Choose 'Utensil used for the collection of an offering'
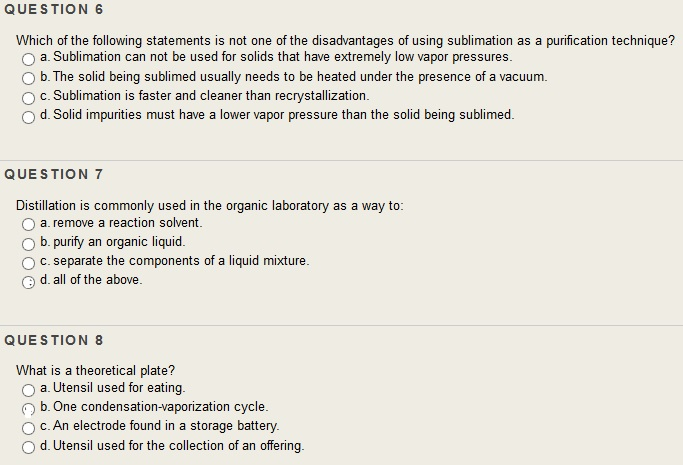 tap(28, 447)
